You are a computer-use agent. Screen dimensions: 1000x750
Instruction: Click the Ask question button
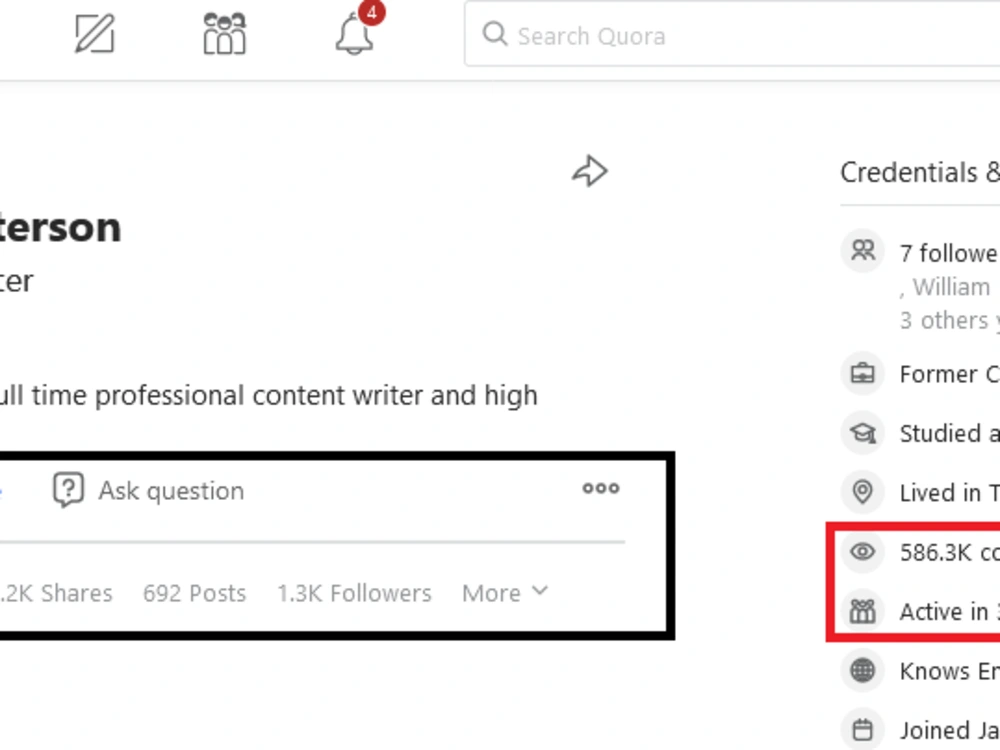(x=148, y=490)
